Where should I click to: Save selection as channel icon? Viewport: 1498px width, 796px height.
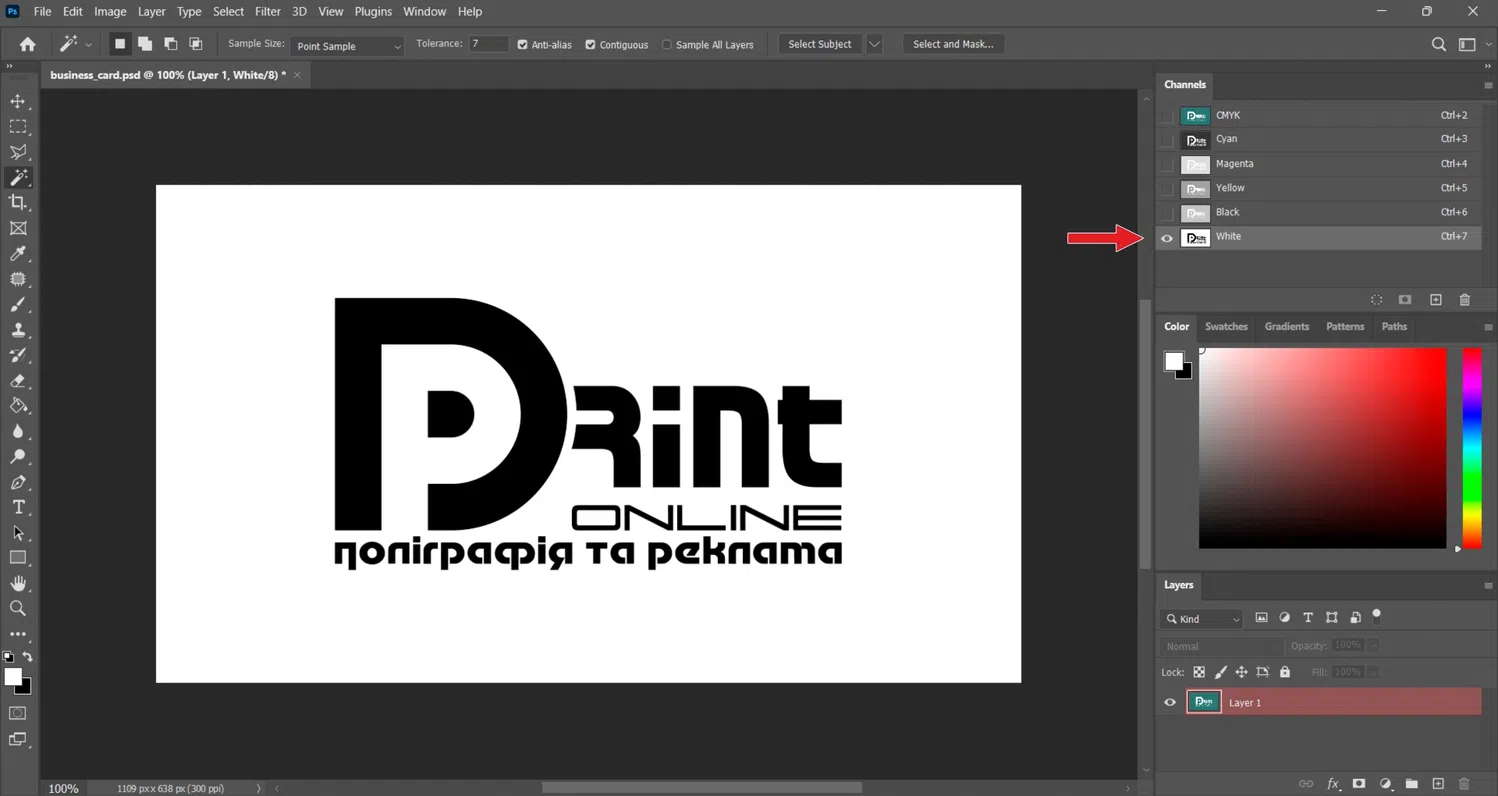coord(1405,300)
